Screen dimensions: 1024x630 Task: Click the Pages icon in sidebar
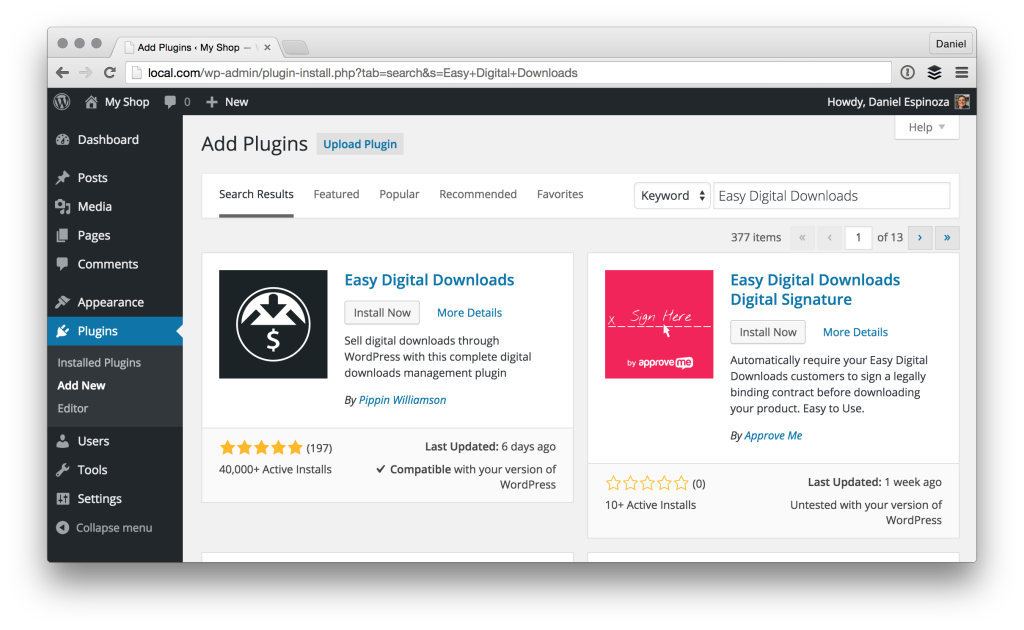point(63,235)
